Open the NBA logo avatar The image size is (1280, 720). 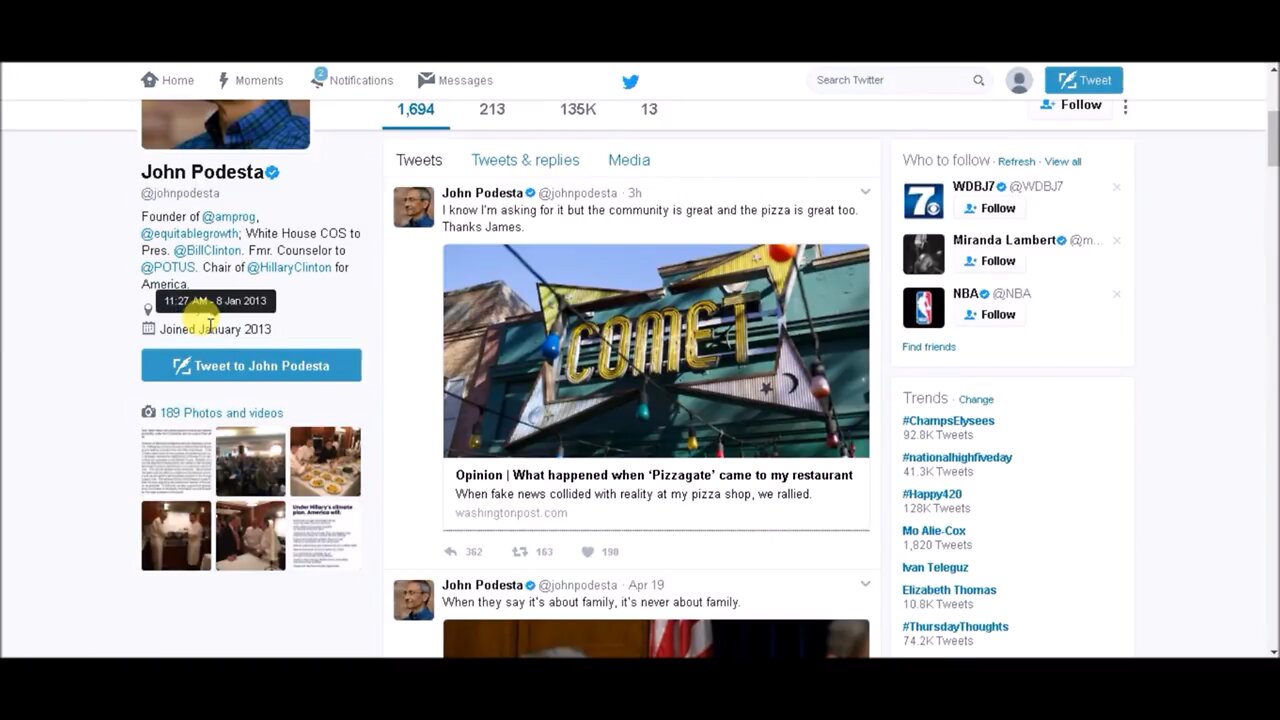923,308
